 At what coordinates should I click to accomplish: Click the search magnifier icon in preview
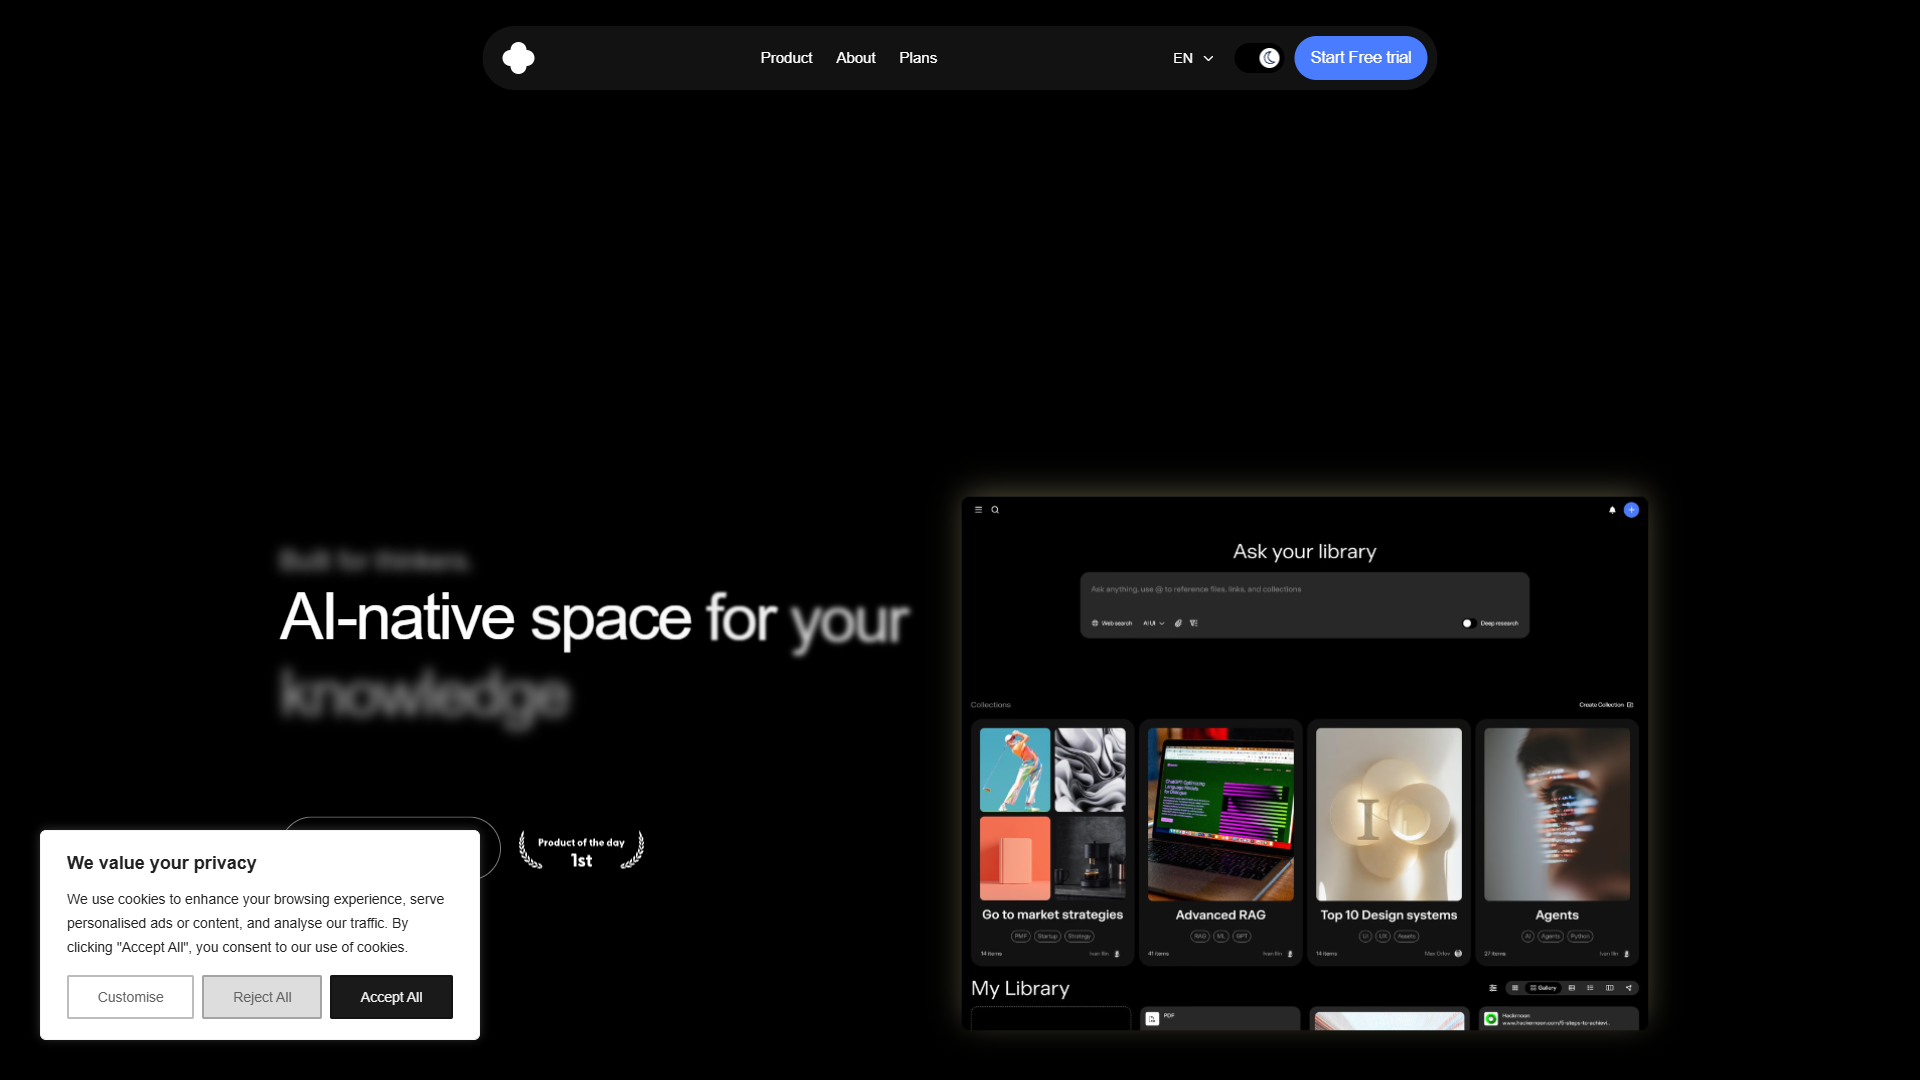[995, 510]
